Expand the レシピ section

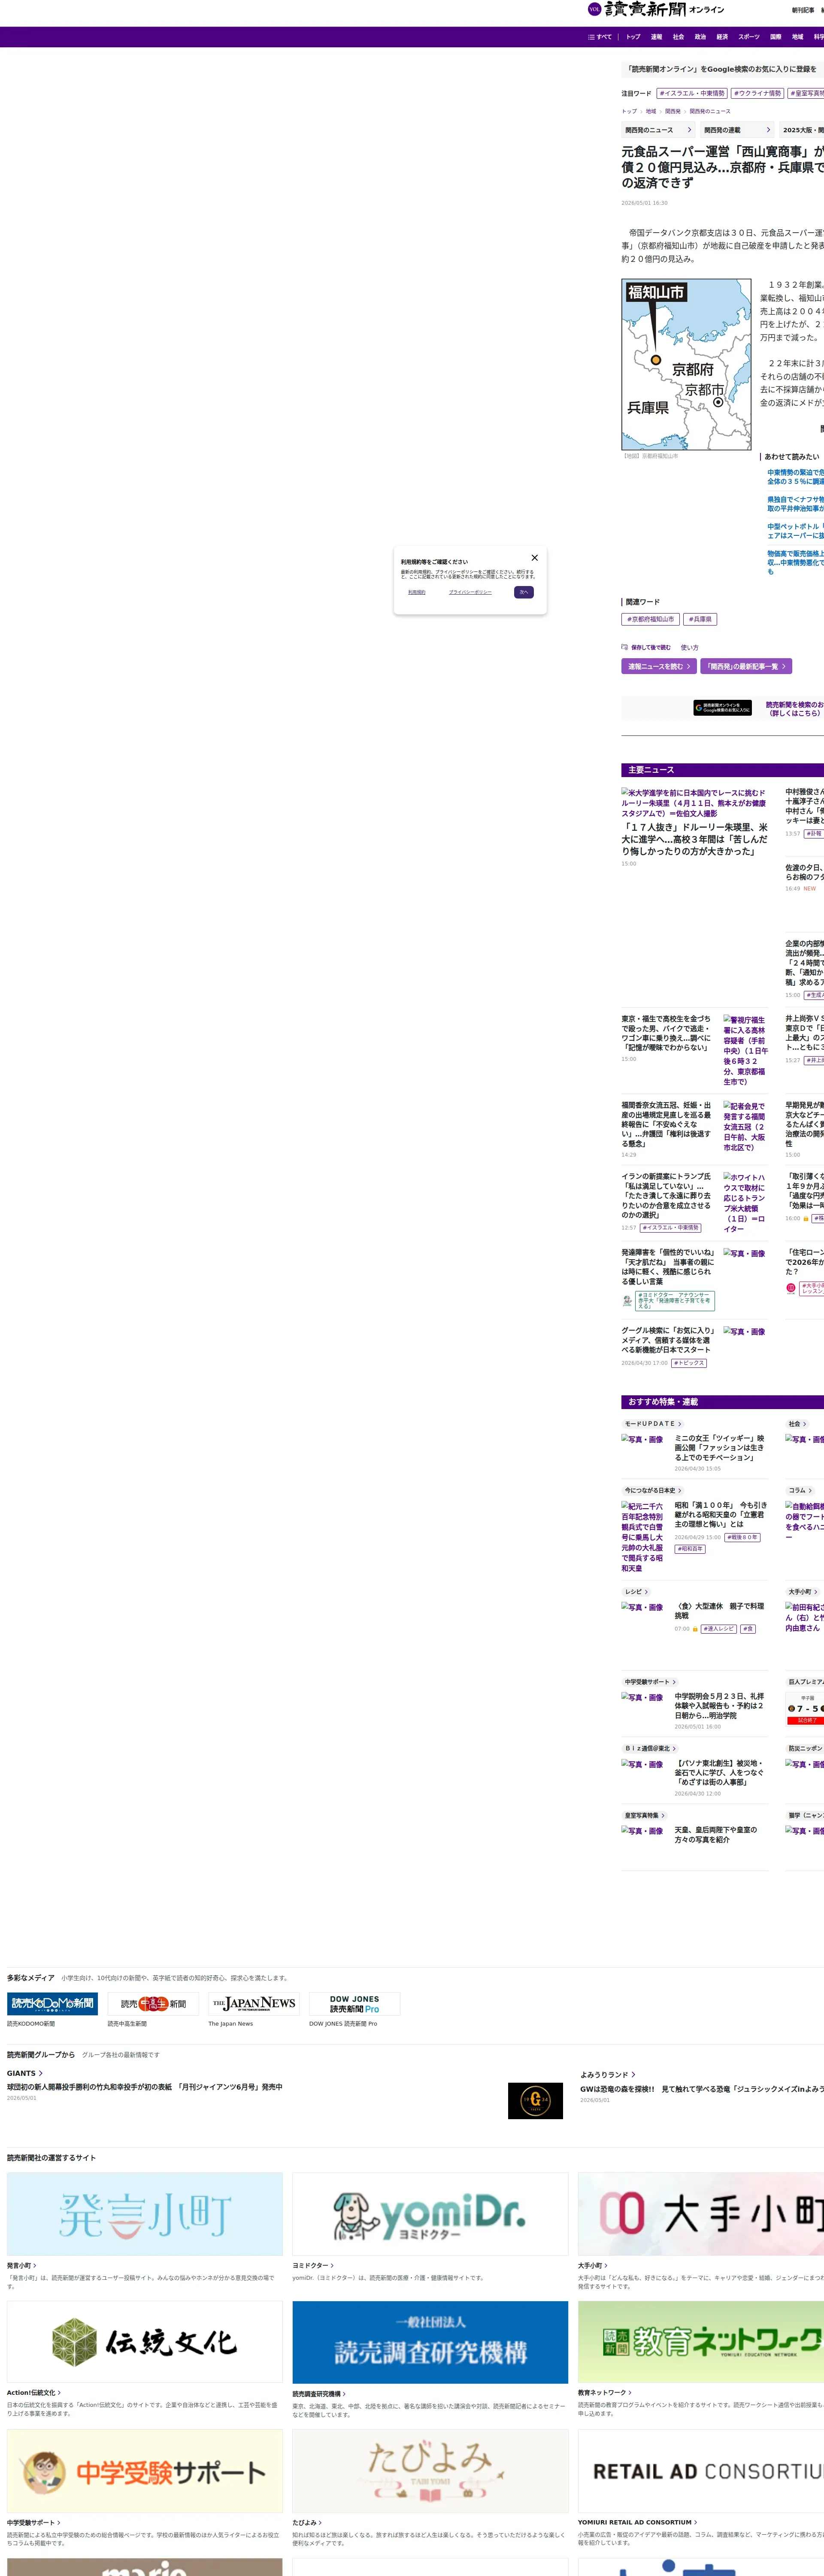637,1592
